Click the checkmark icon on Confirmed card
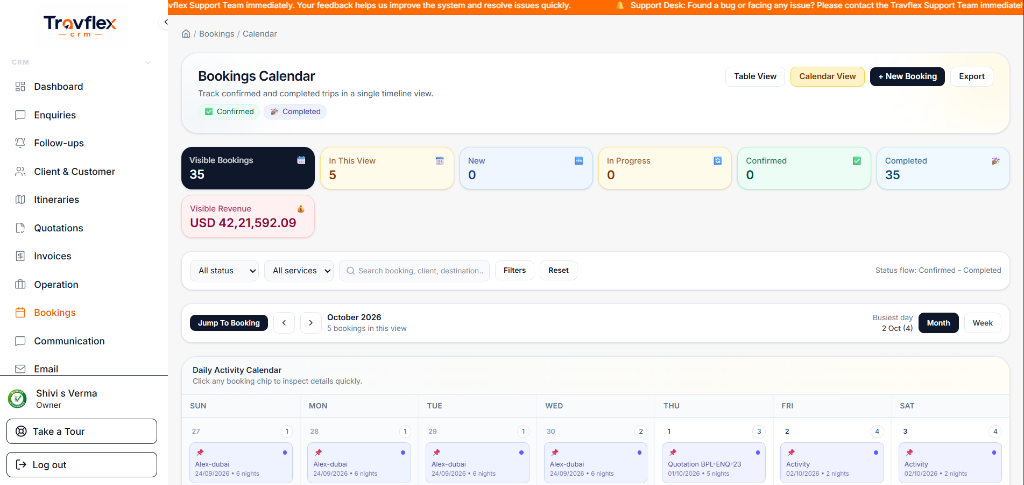The height and width of the screenshot is (485, 1024). (857, 161)
